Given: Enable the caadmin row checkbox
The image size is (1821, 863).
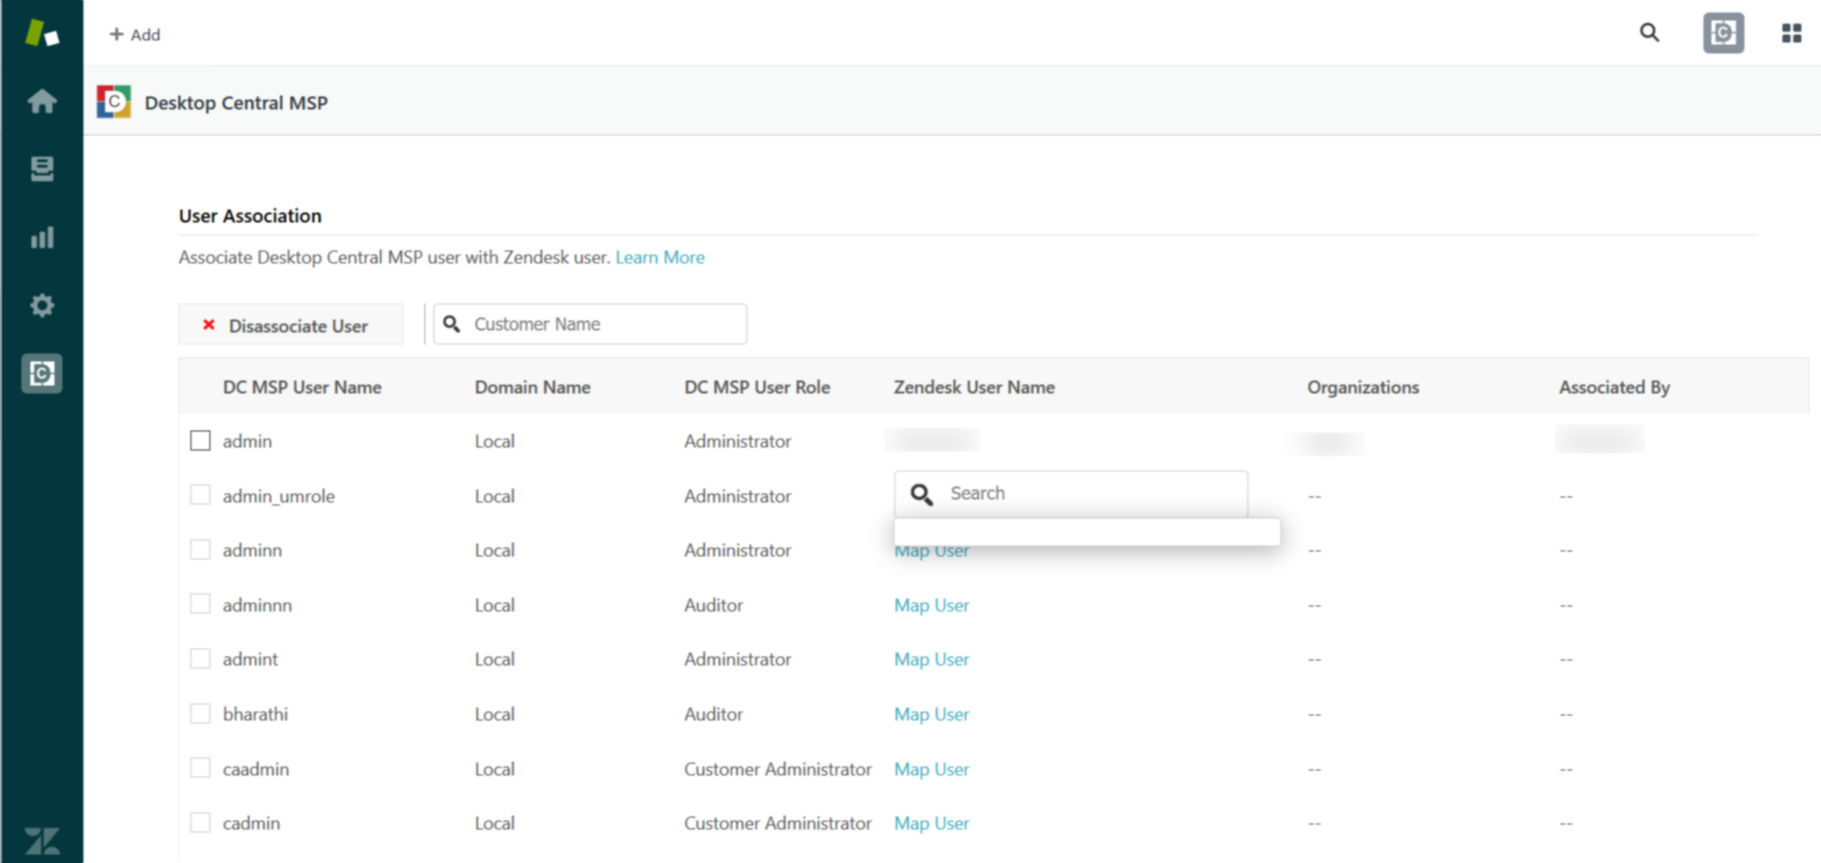Looking at the screenshot, I should coord(200,768).
